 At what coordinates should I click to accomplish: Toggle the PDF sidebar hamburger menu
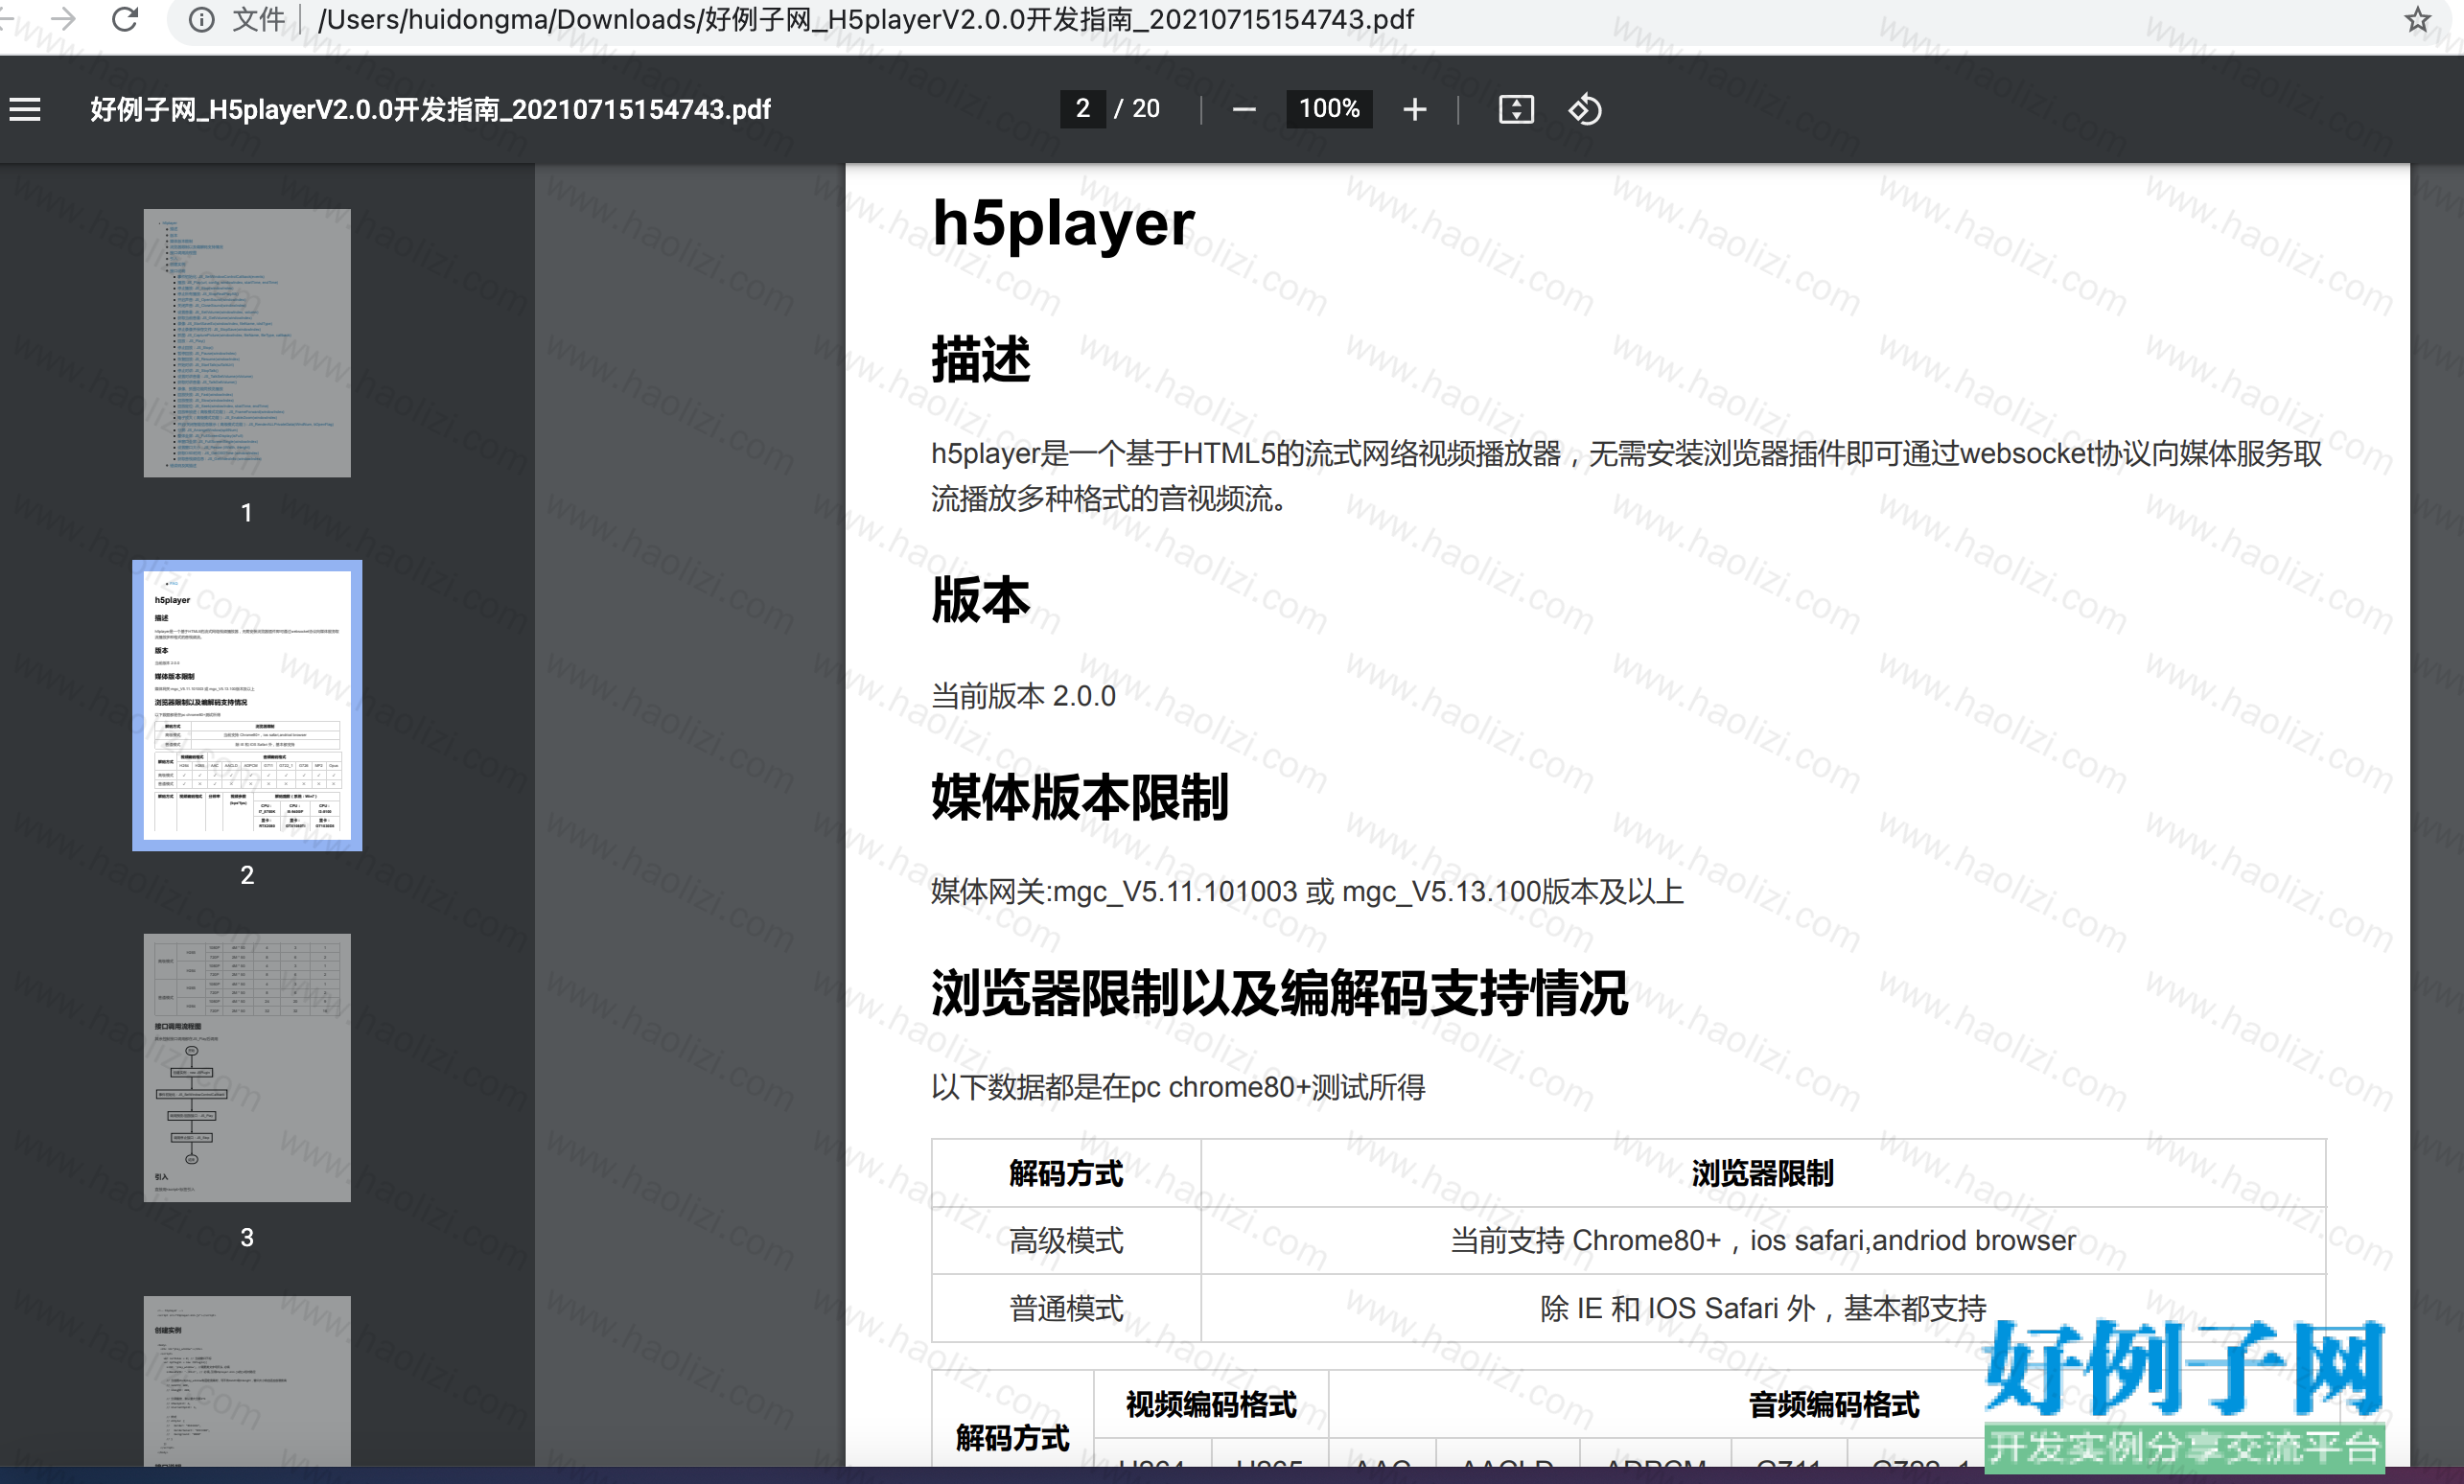pyautogui.click(x=25, y=109)
